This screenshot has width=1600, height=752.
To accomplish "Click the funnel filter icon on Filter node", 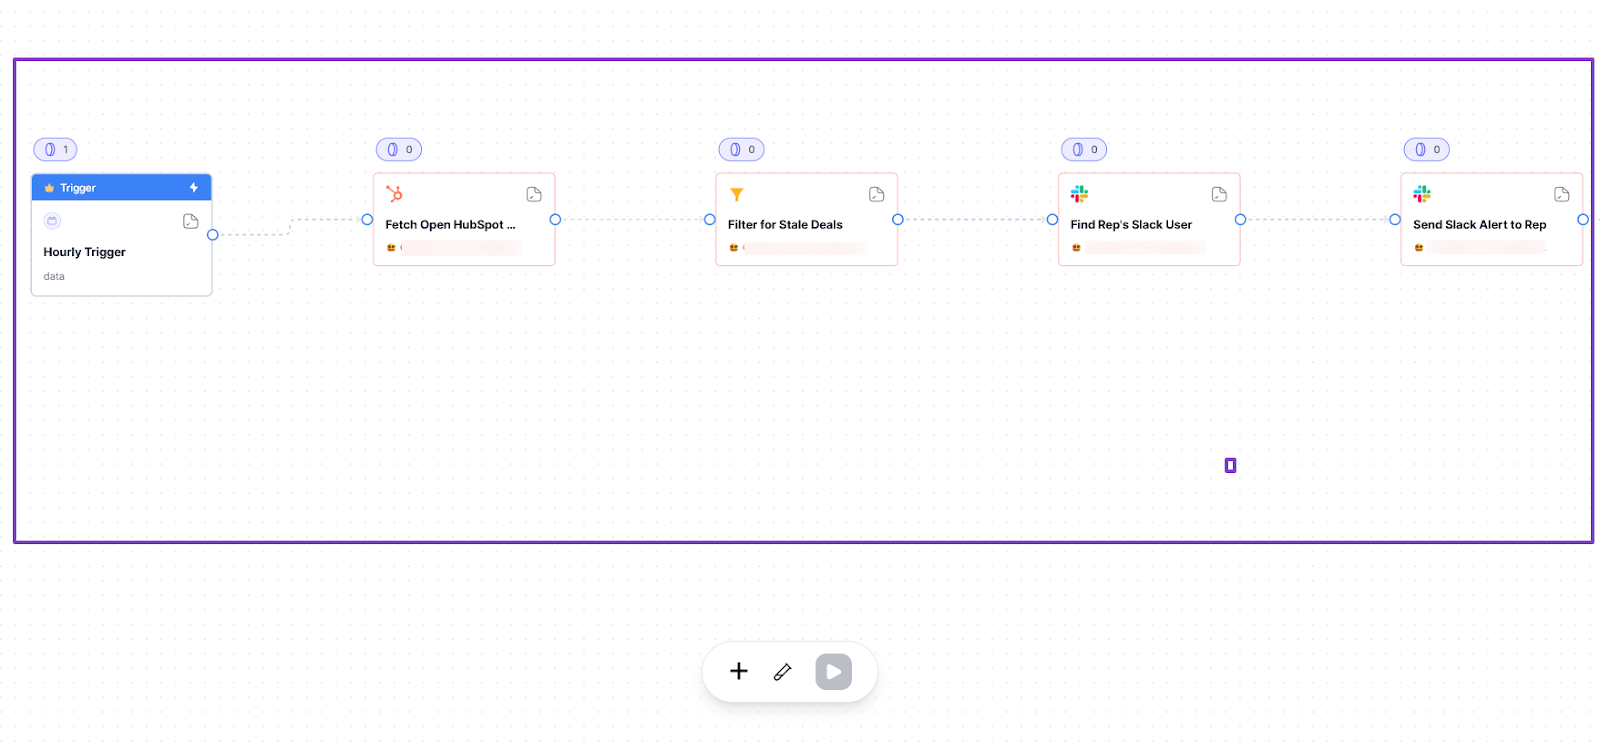I will (x=737, y=195).
